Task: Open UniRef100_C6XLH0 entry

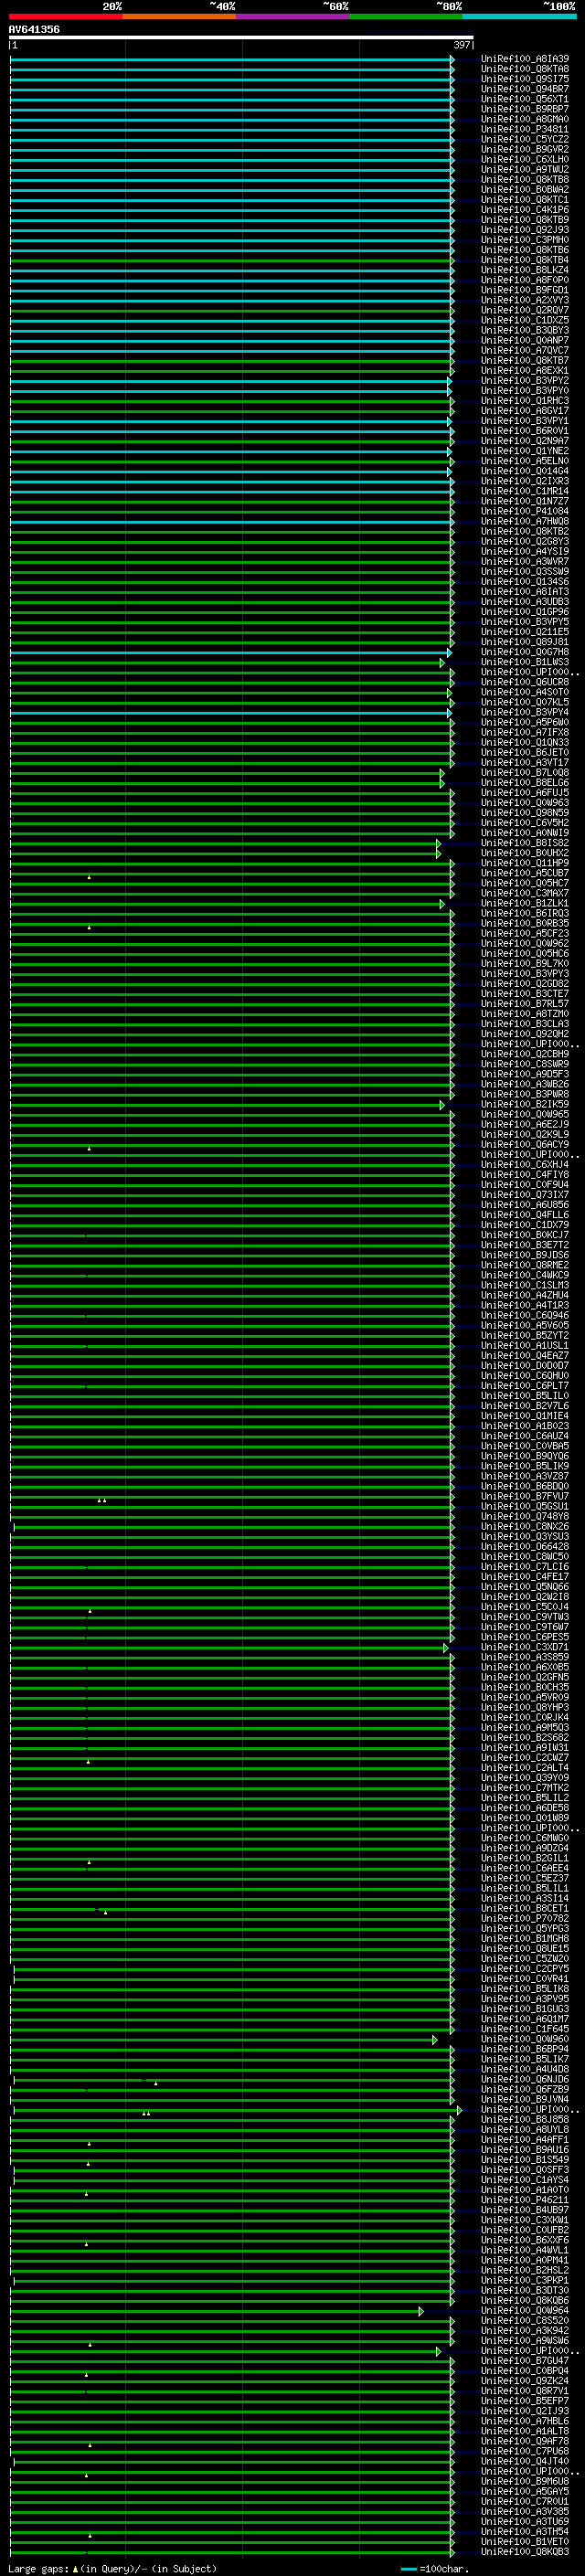Action: [525, 159]
